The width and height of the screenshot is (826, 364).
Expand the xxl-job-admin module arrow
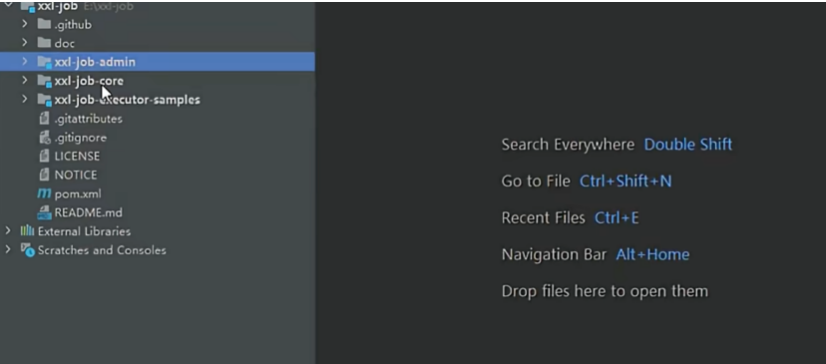(24, 61)
